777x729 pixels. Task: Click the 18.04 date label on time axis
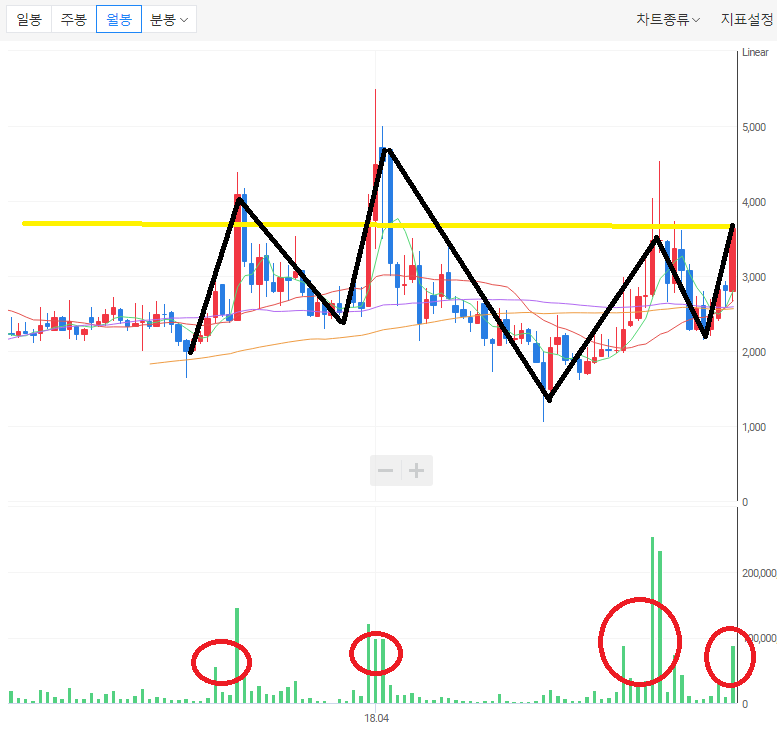pos(377,718)
